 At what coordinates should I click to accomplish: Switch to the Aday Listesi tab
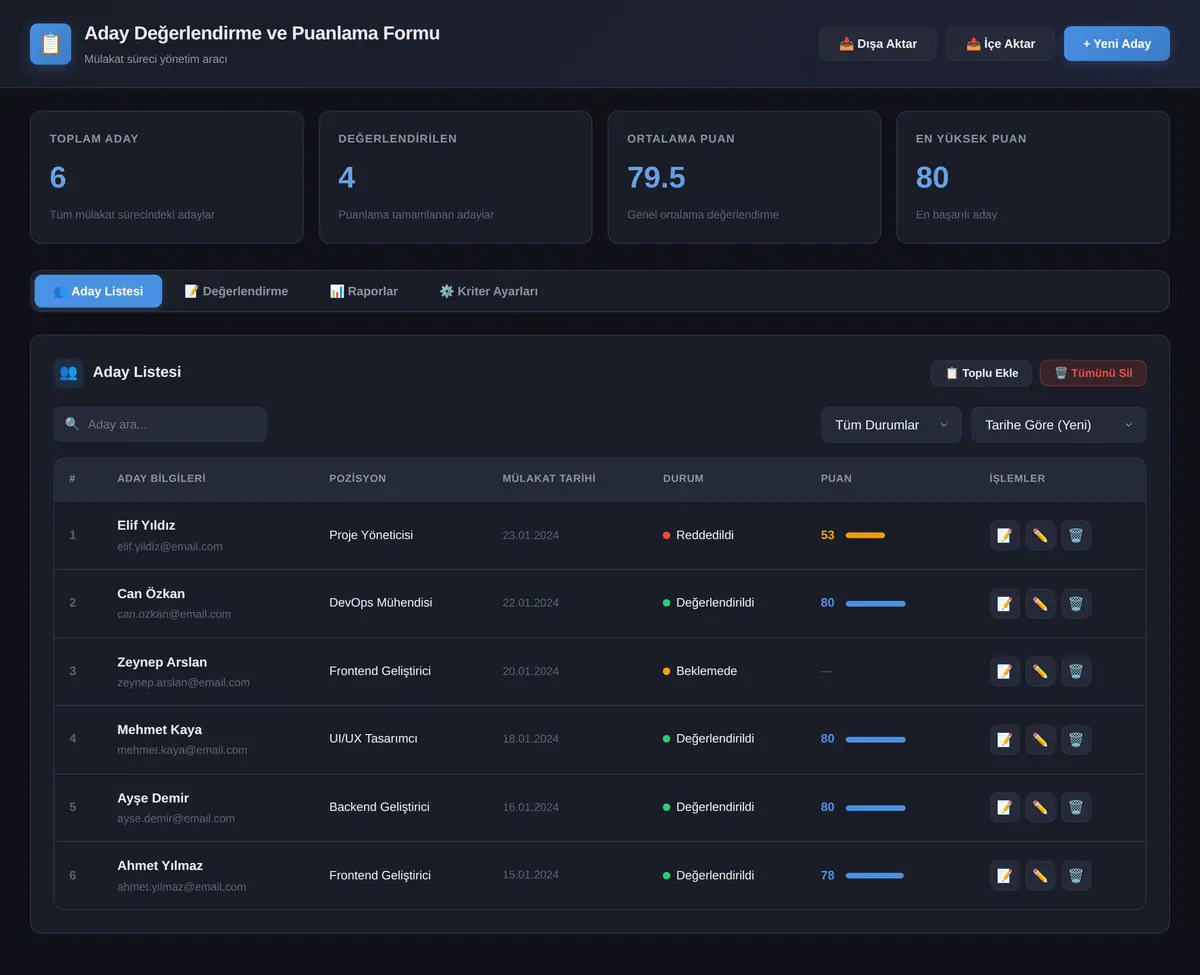point(98,291)
